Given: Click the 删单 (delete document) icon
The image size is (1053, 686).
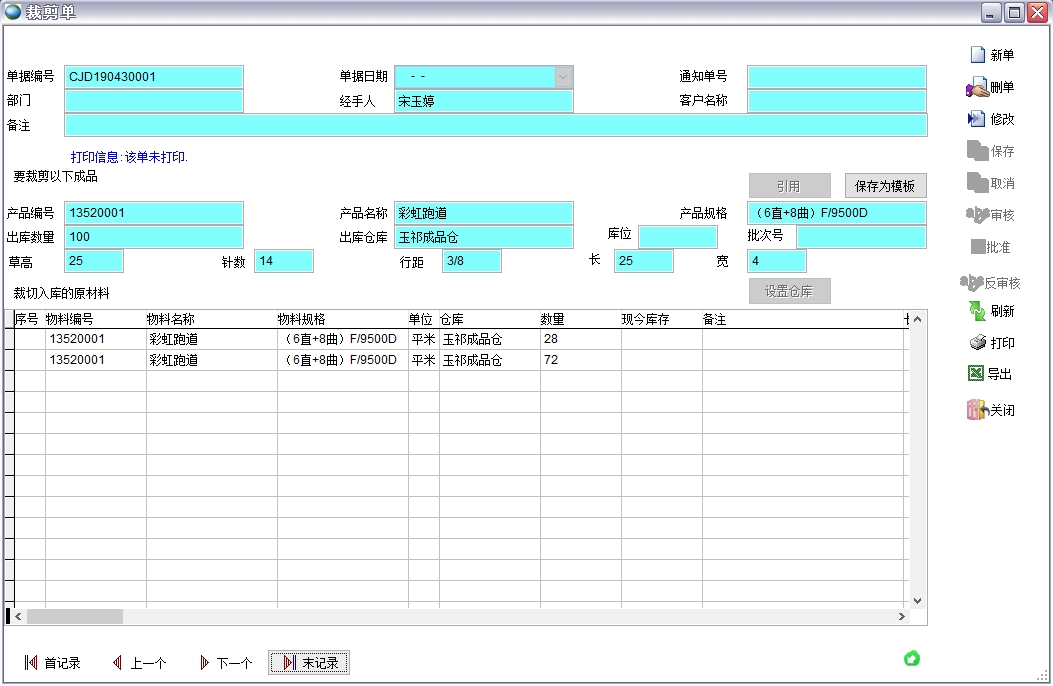Looking at the screenshot, I should point(977,87).
